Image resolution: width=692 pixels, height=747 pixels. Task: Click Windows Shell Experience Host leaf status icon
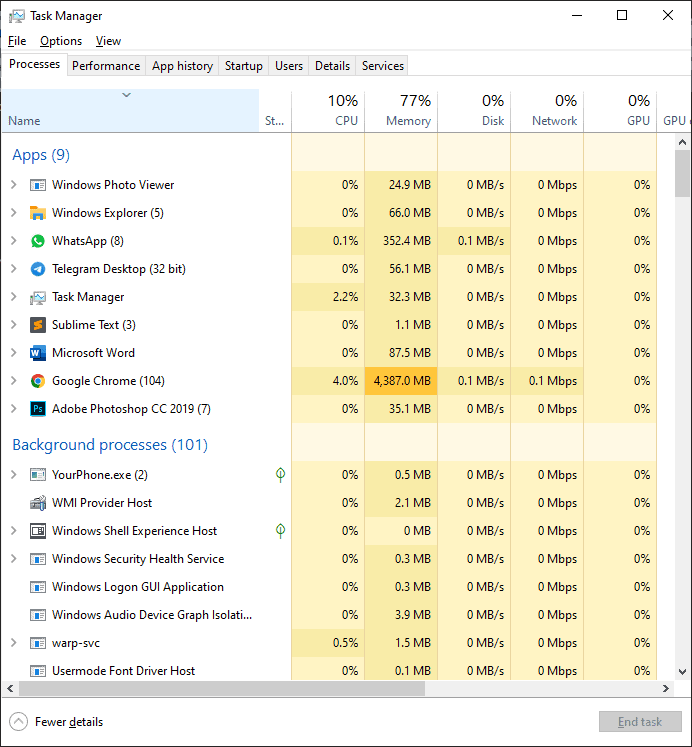[x=281, y=531]
